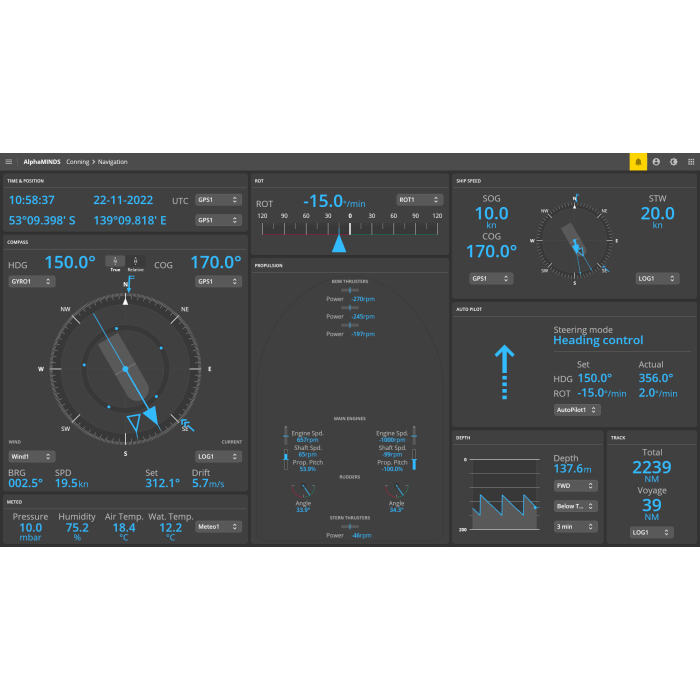Click the right rudder angle gauge
The height and width of the screenshot is (700, 700).
(398, 491)
